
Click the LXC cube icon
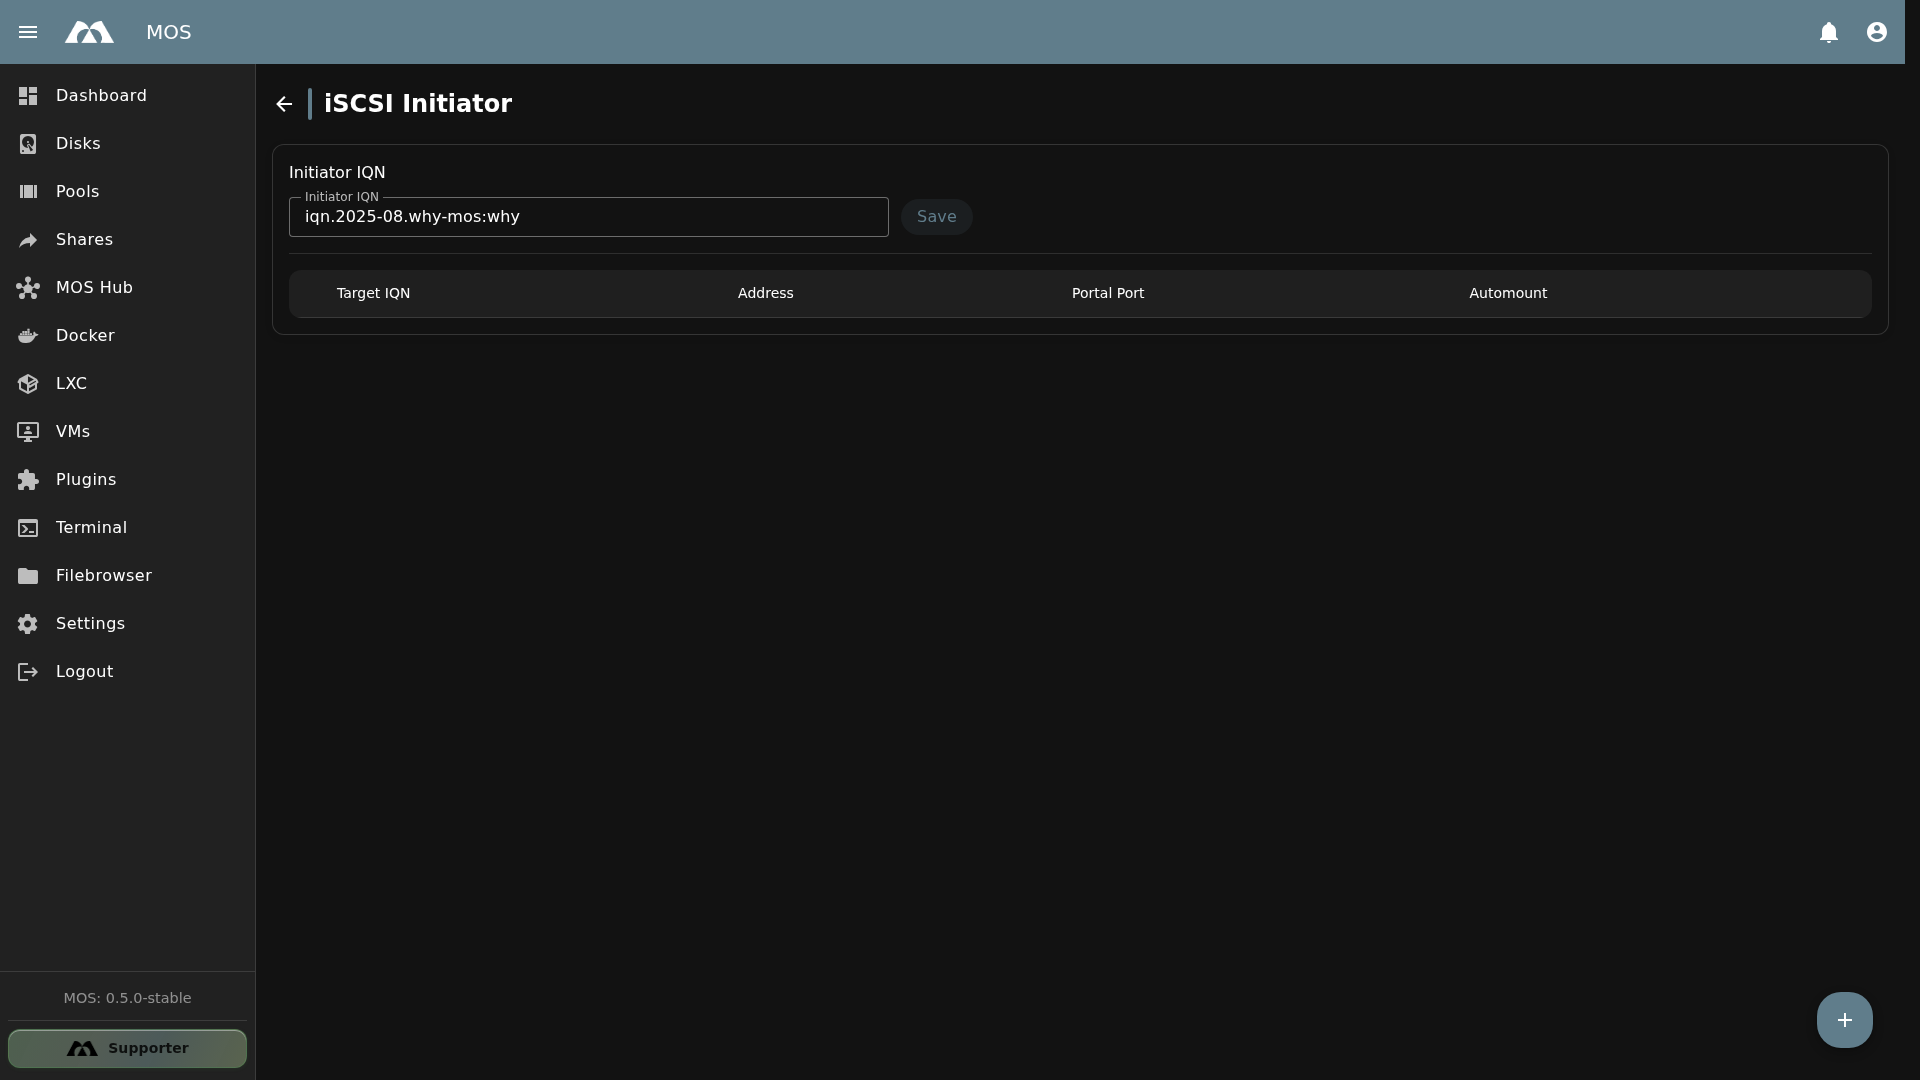pos(28,384)
